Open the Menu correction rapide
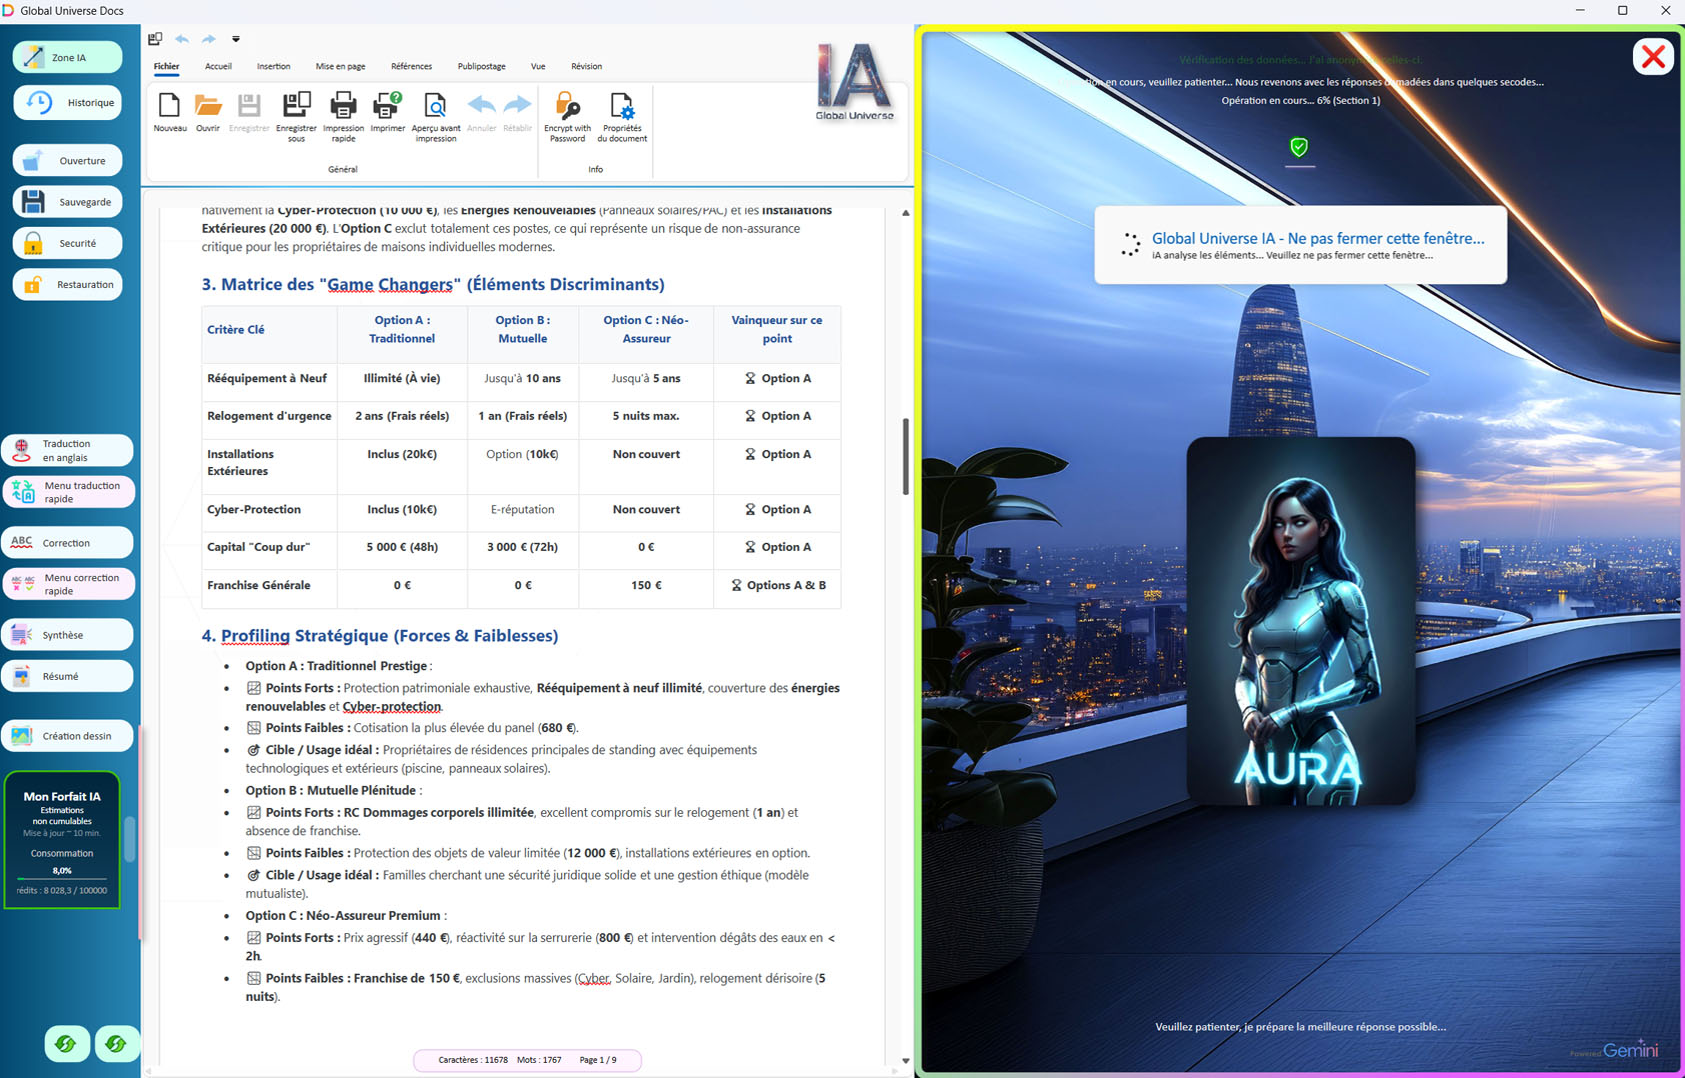 pos(68,584)
